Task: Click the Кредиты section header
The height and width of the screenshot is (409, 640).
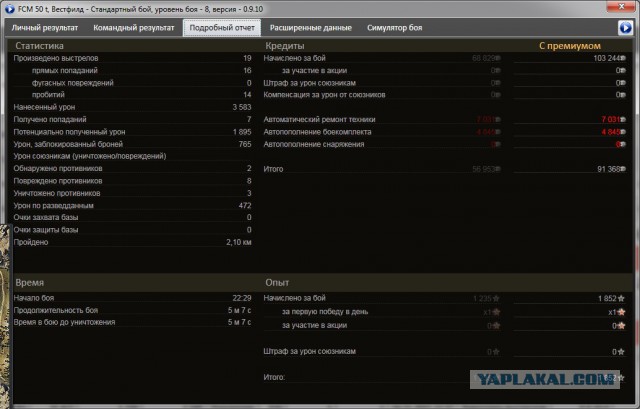Action: [285, 46]
